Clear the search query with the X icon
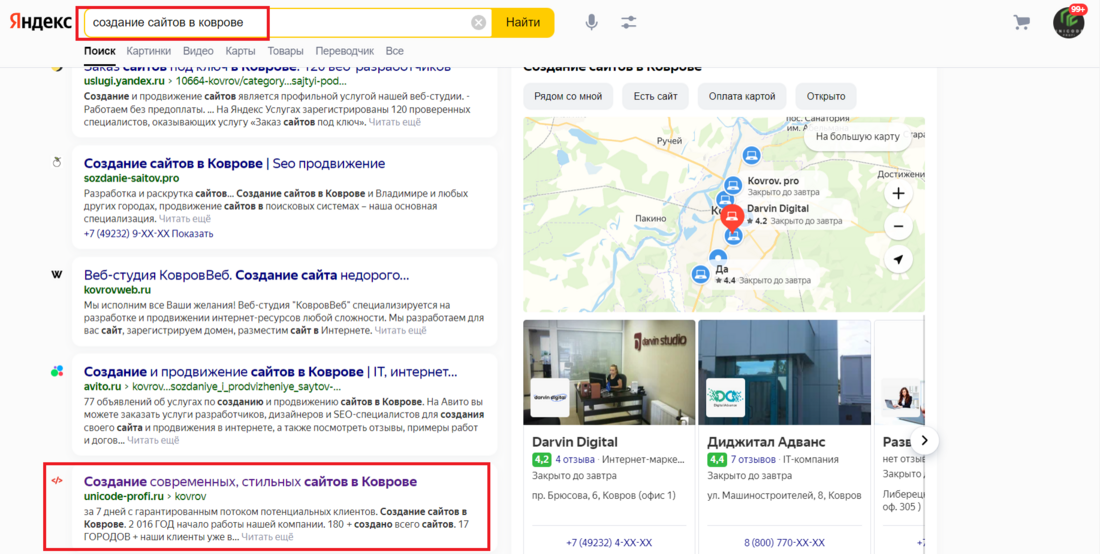This screenshot has width=1100, height=554. pos(478,22)
